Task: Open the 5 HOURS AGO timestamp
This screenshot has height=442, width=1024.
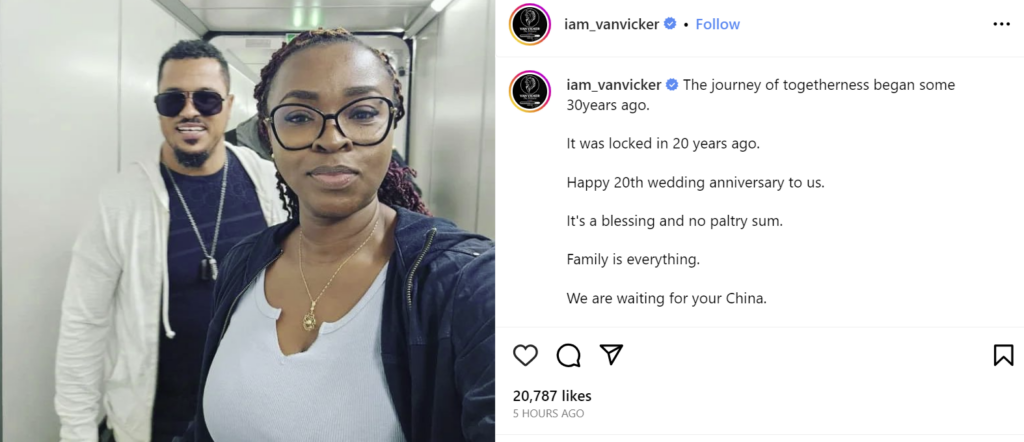Action: tap(549, 414)
